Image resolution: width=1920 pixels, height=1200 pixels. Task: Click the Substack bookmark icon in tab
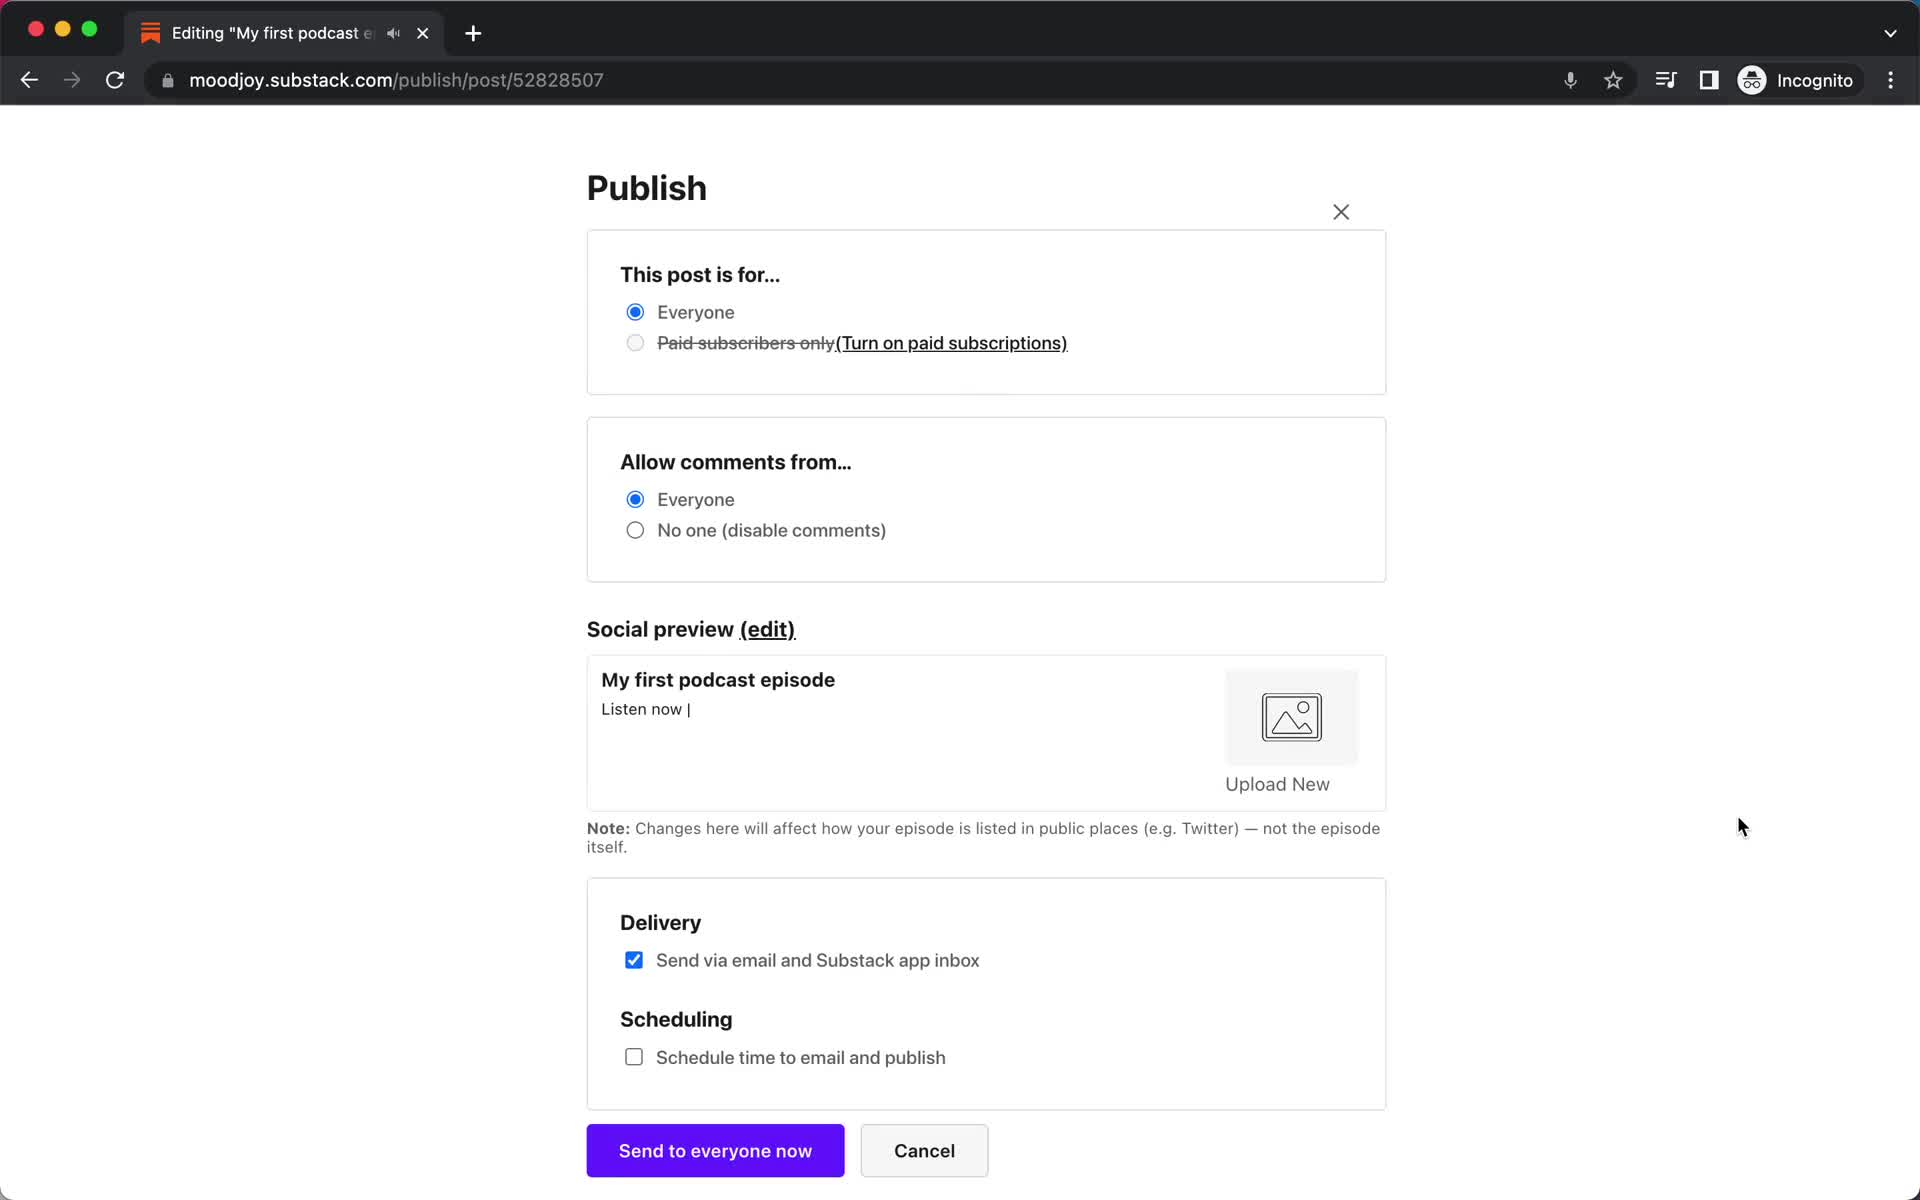(149, 32)
